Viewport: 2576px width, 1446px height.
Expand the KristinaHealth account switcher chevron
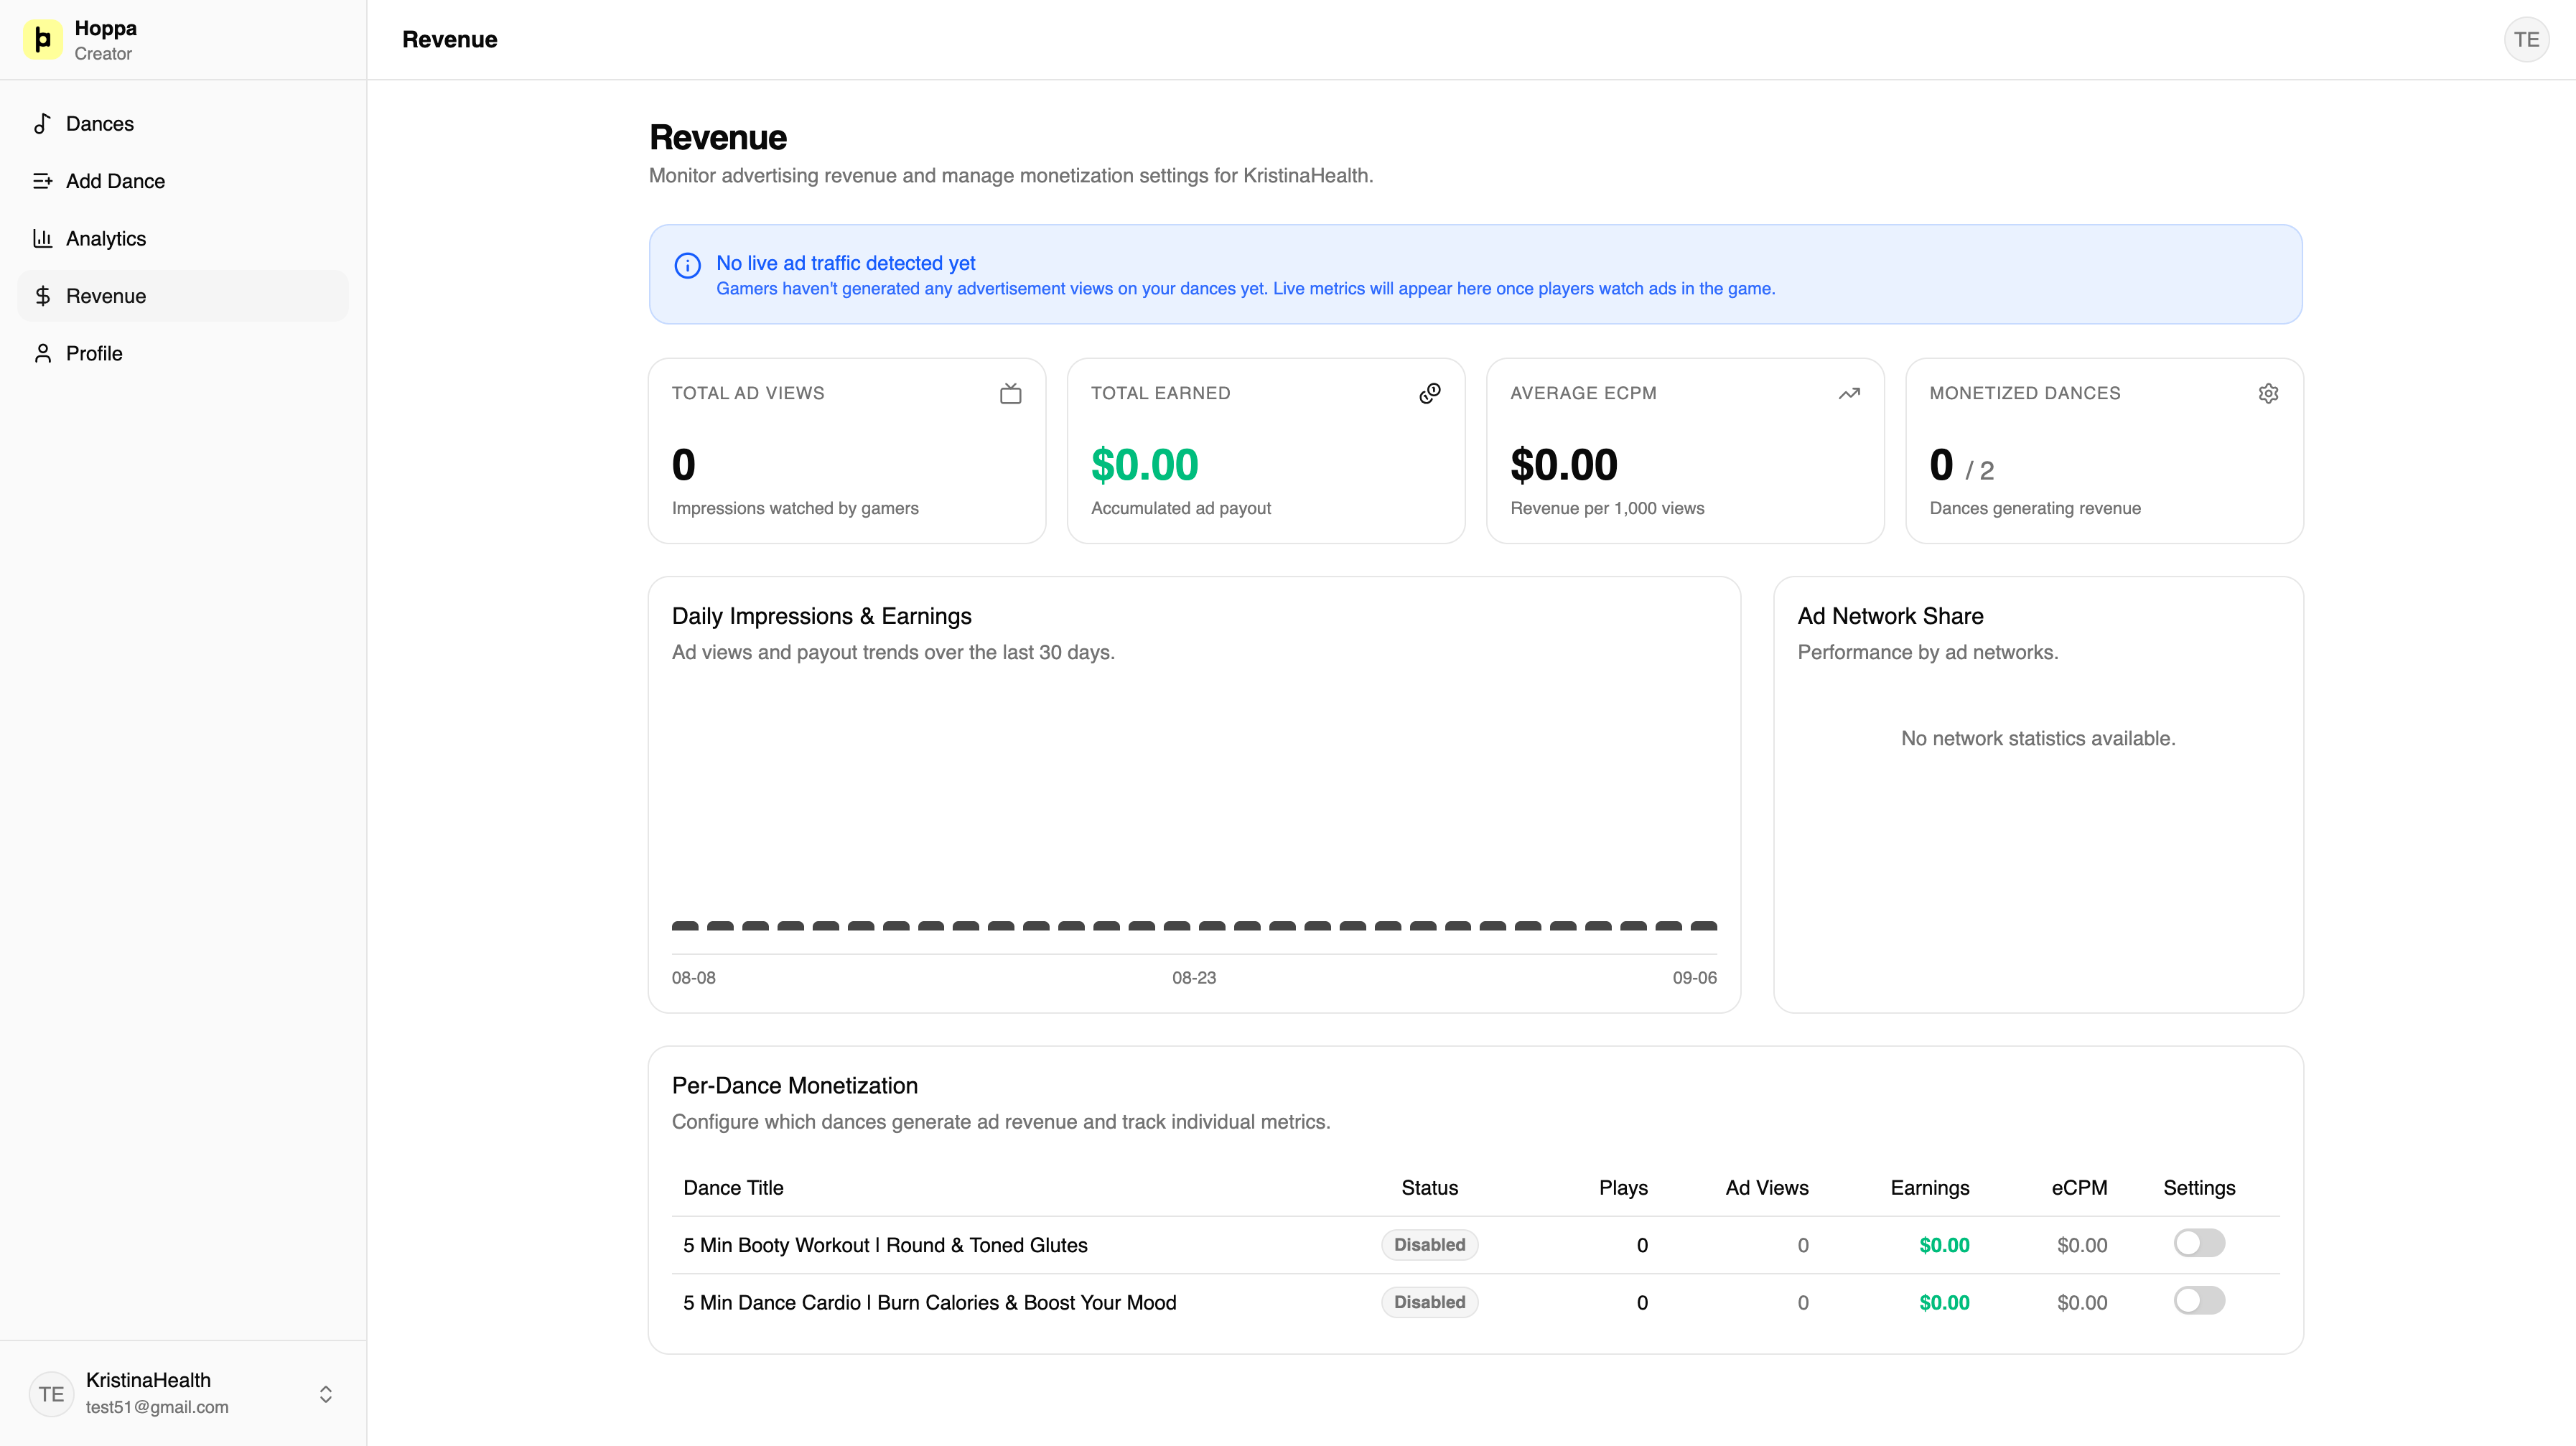tap(325, 1394)
